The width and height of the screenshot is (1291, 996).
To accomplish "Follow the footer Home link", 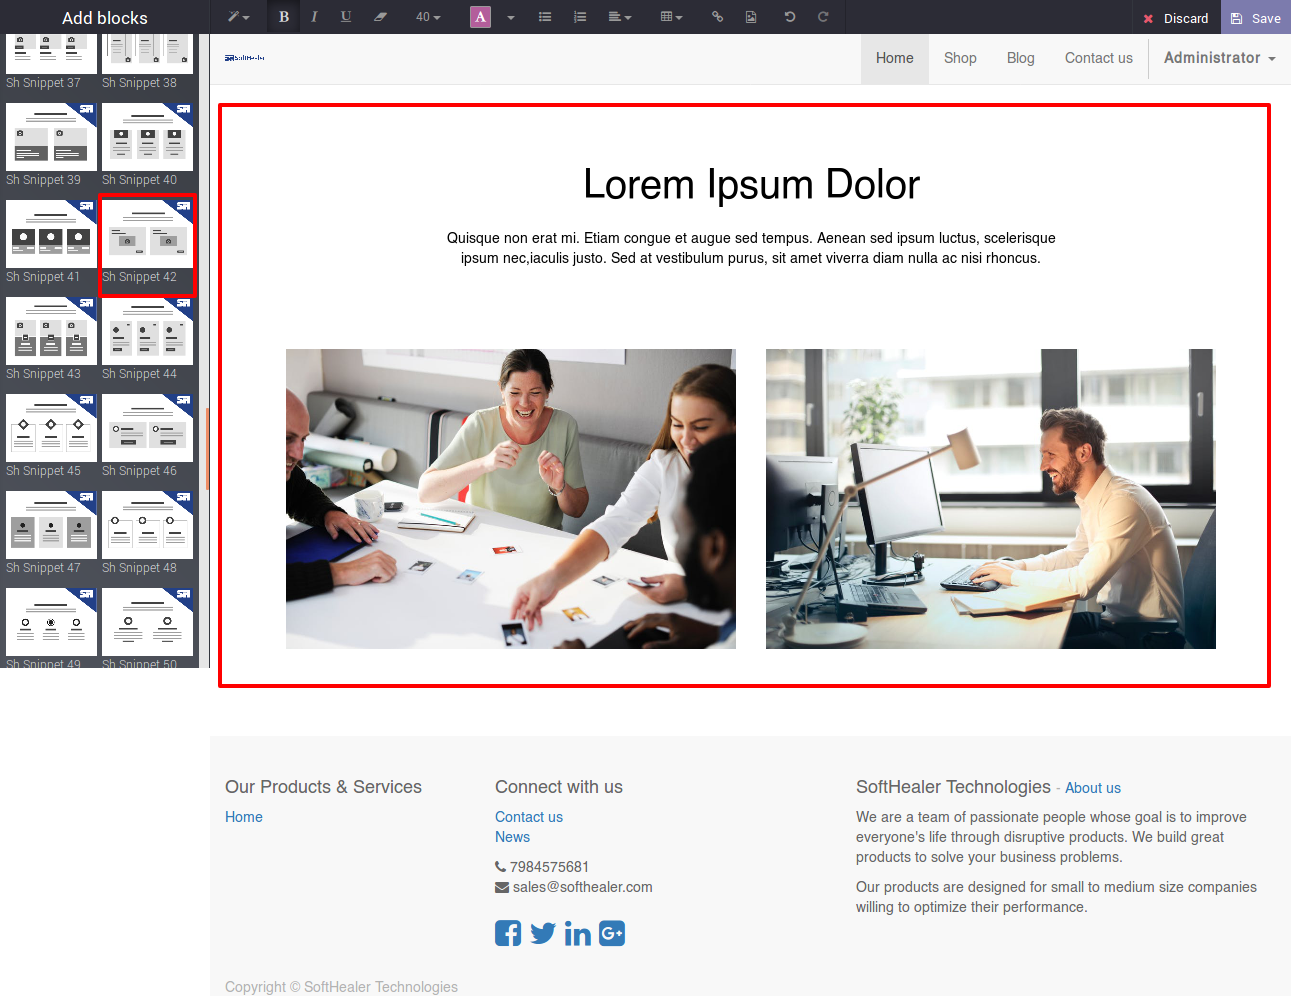I will coord(244,817).
